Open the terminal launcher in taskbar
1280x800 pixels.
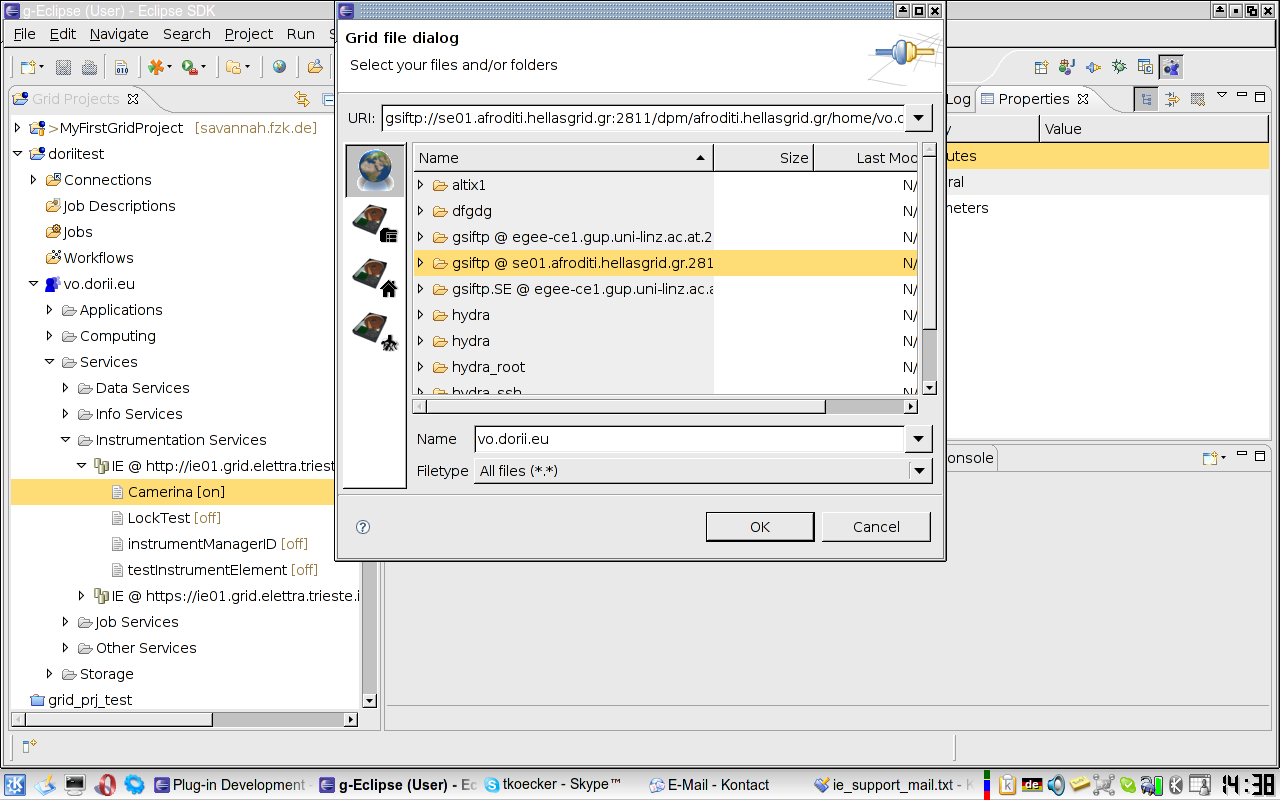(x=74, y=785)
